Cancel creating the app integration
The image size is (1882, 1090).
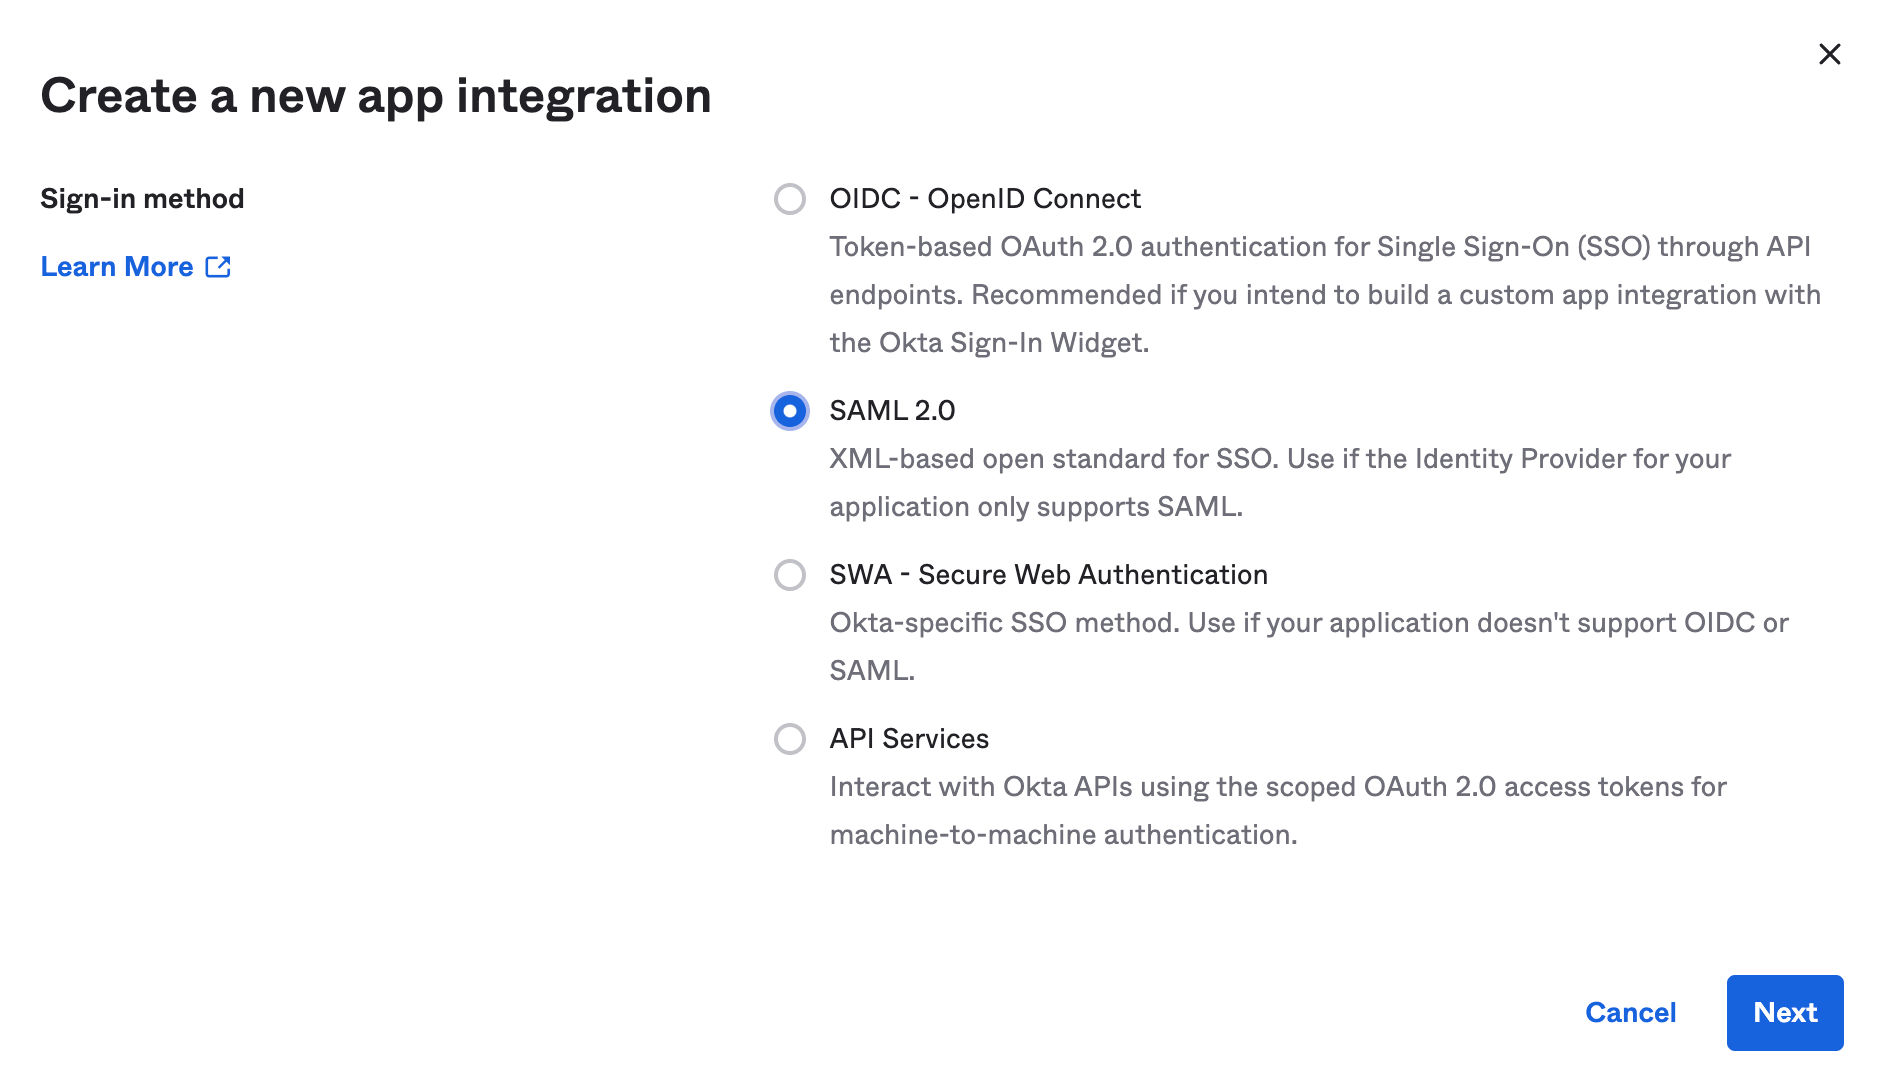1630,1012
